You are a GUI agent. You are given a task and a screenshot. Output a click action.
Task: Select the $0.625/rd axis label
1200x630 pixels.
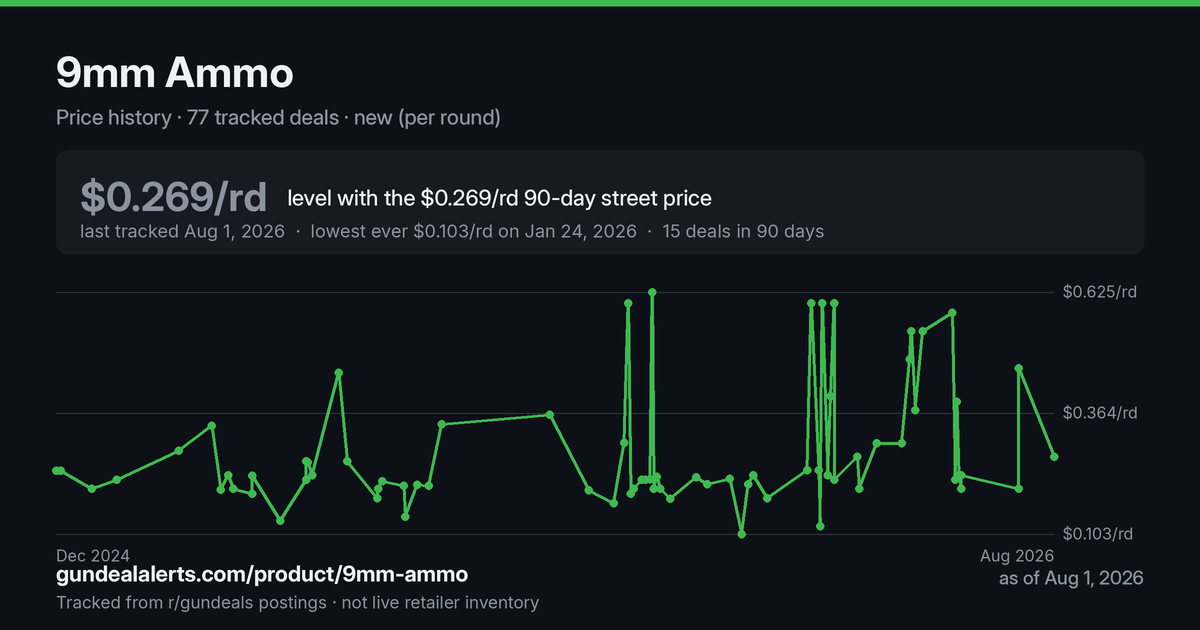click(x=1100, y=292)
